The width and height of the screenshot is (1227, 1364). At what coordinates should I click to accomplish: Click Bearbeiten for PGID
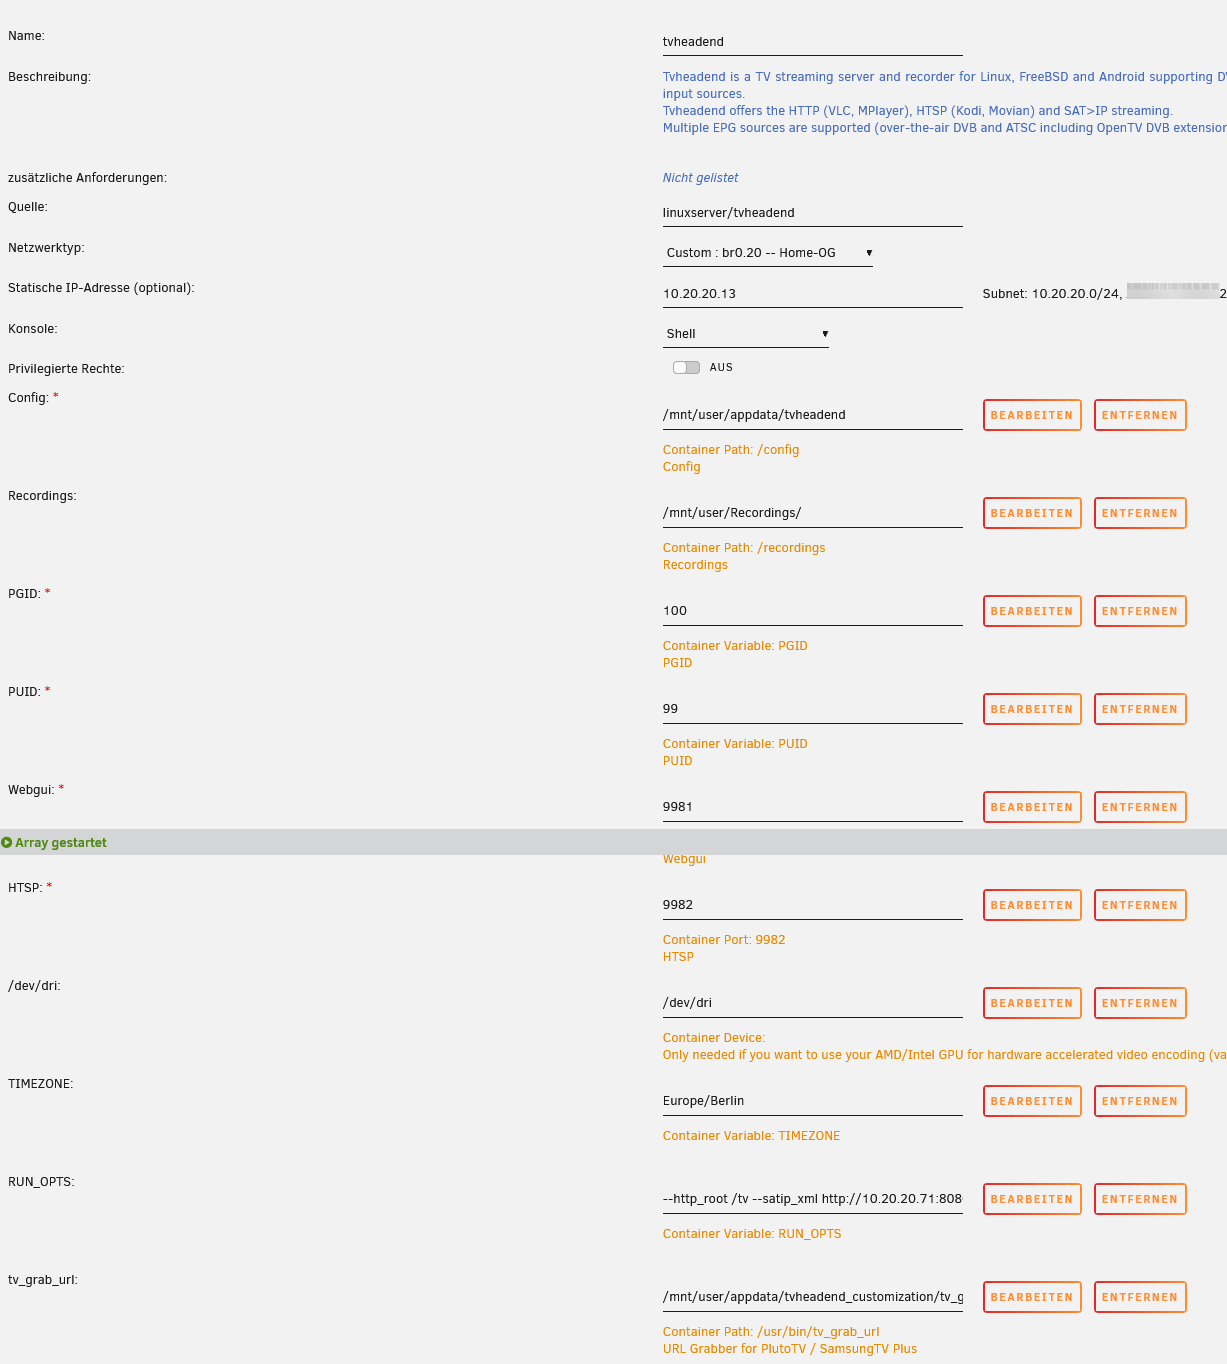pos(1032,611)
